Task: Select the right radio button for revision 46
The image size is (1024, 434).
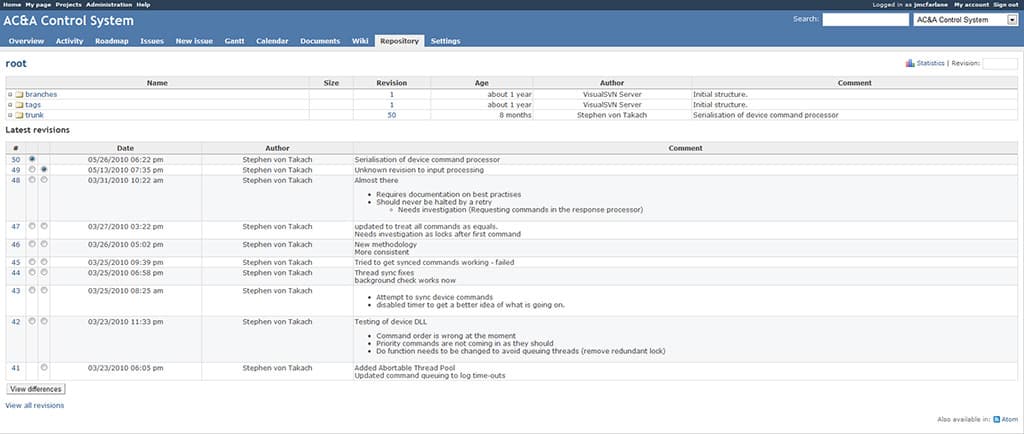Action: pos(44,244)
